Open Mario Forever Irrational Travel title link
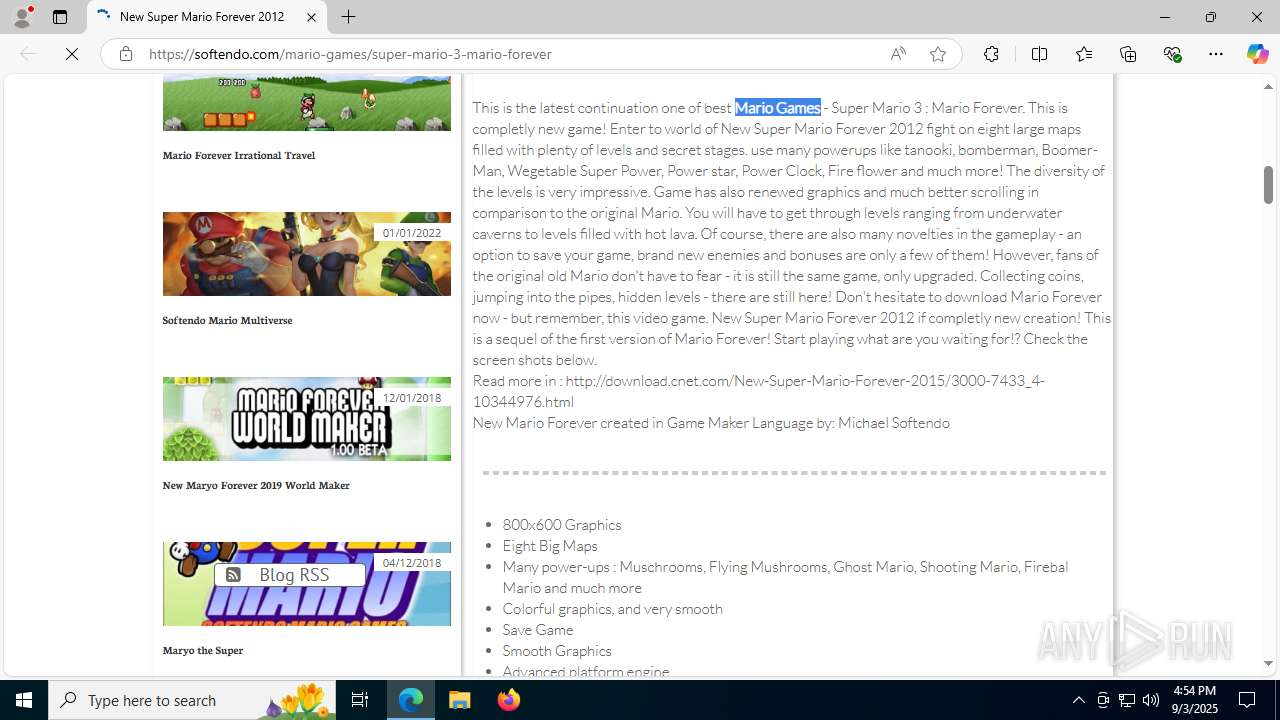 [239, 155]
